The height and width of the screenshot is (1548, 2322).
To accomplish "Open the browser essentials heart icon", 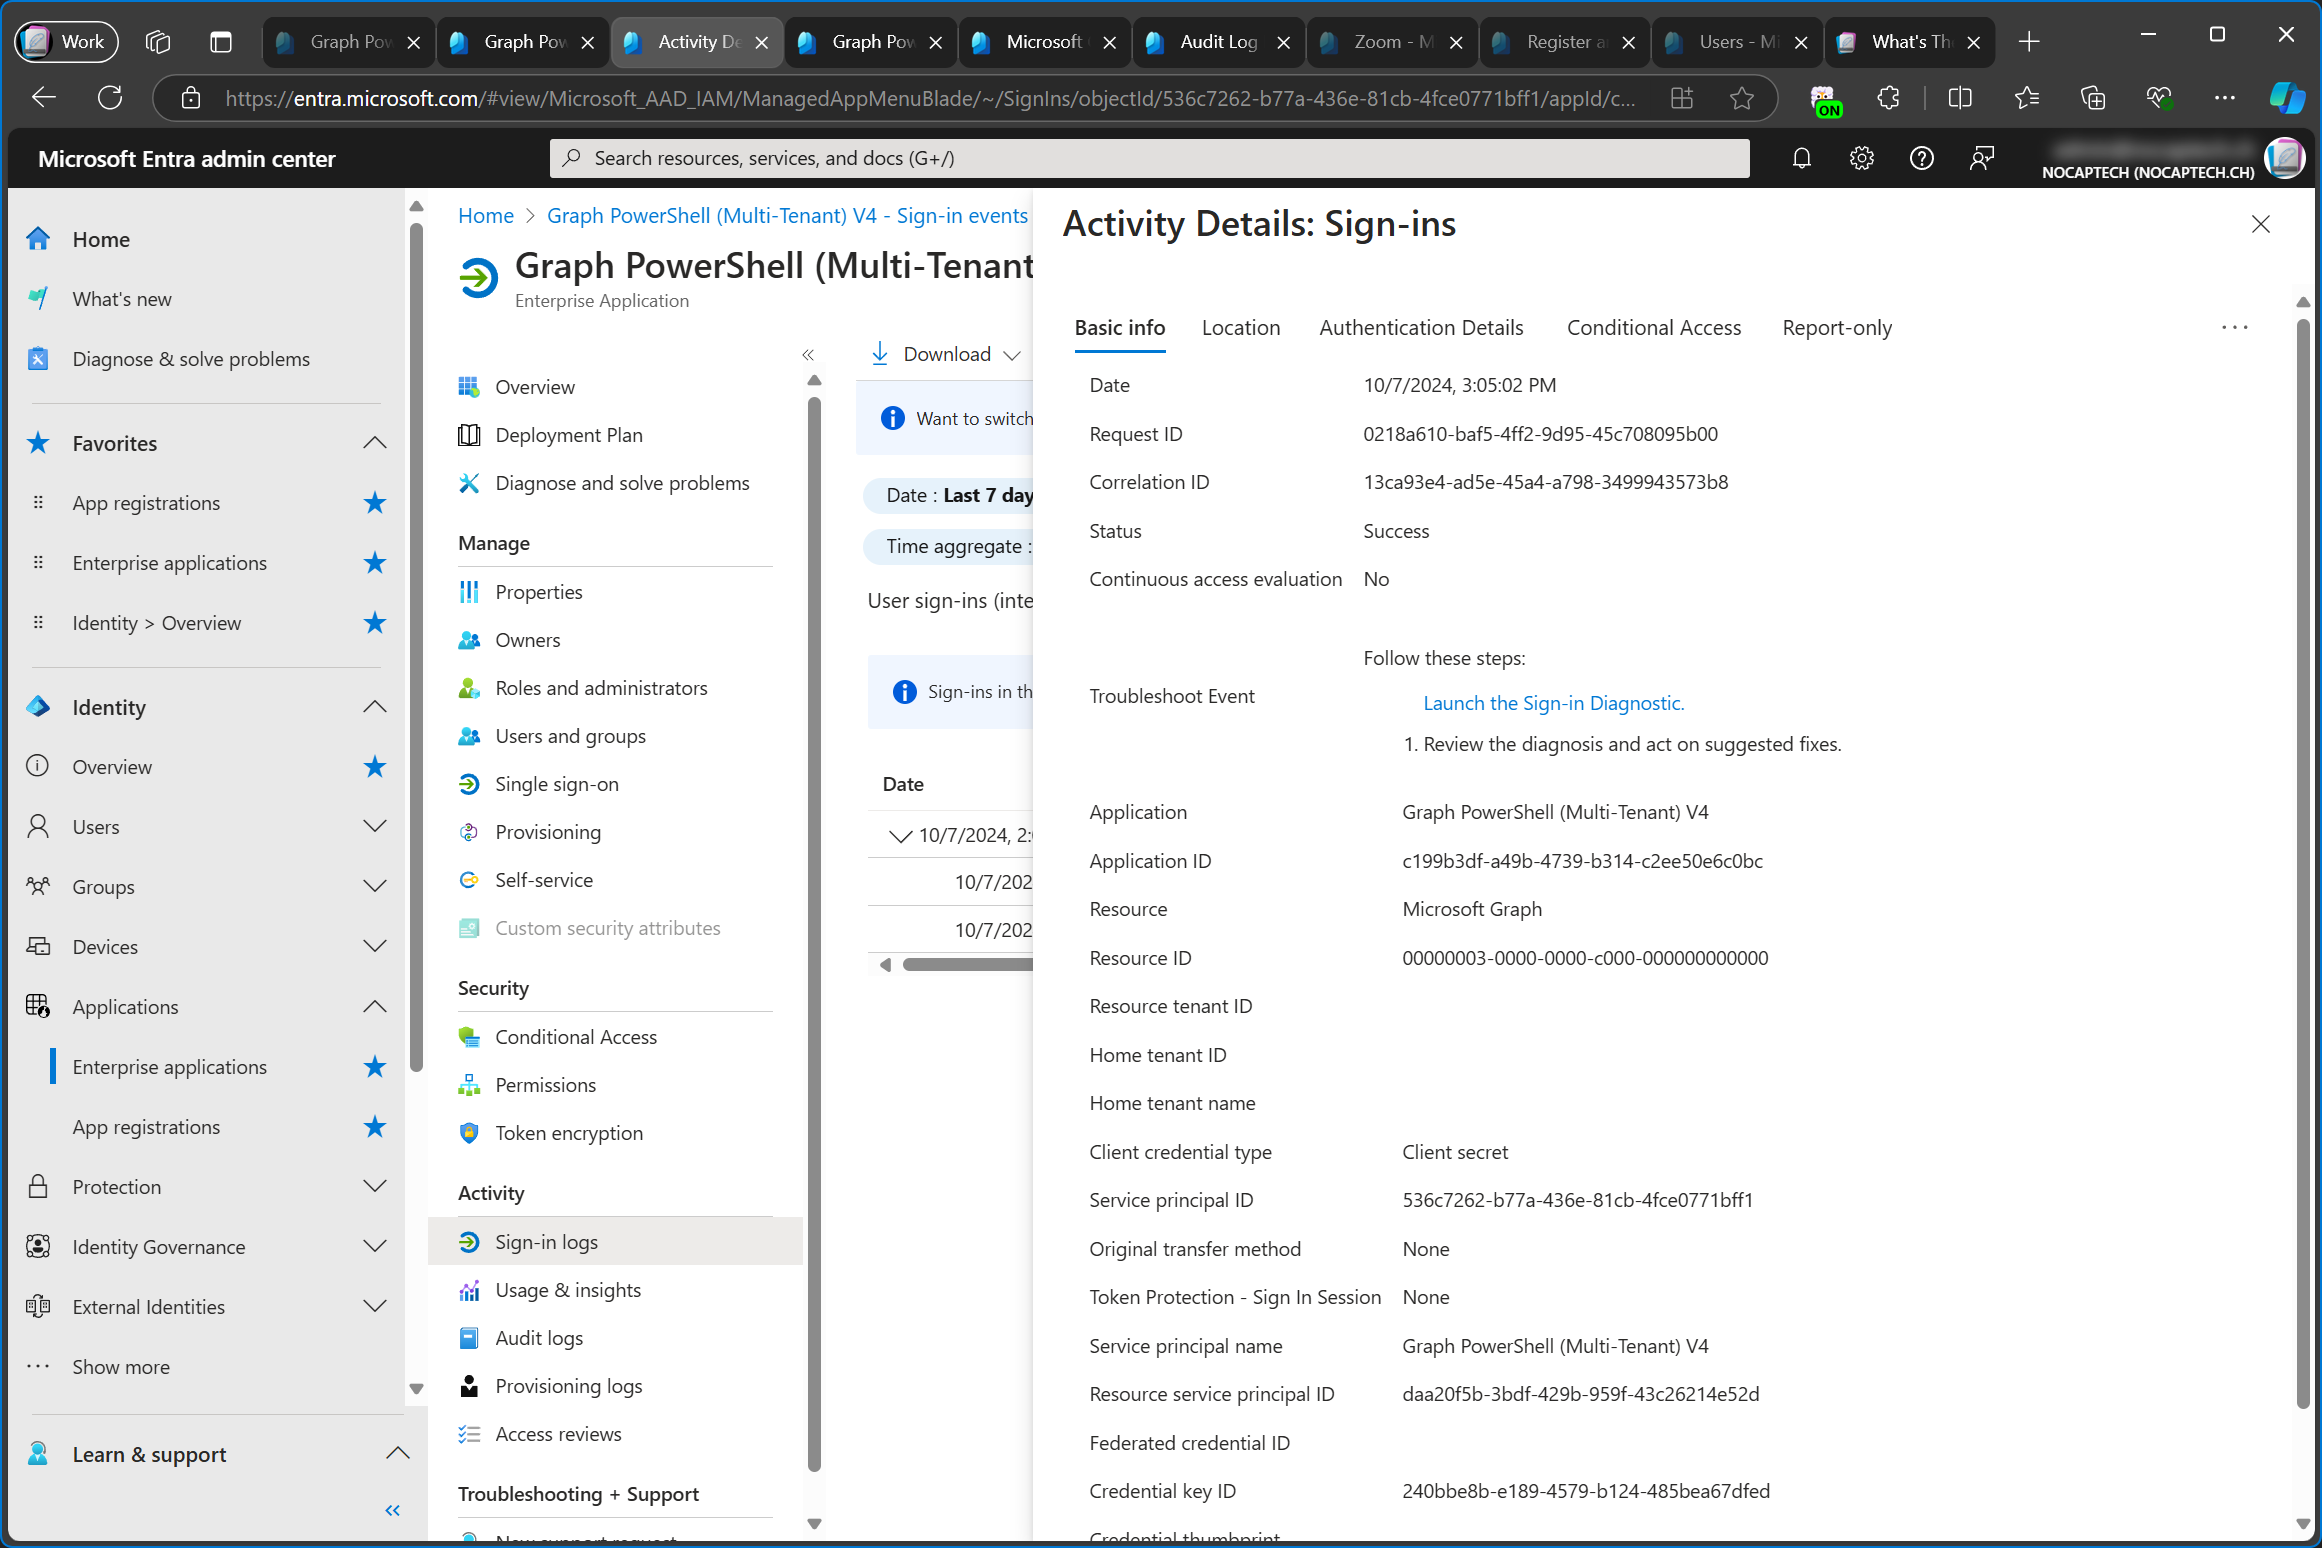I will [2159, 98].
